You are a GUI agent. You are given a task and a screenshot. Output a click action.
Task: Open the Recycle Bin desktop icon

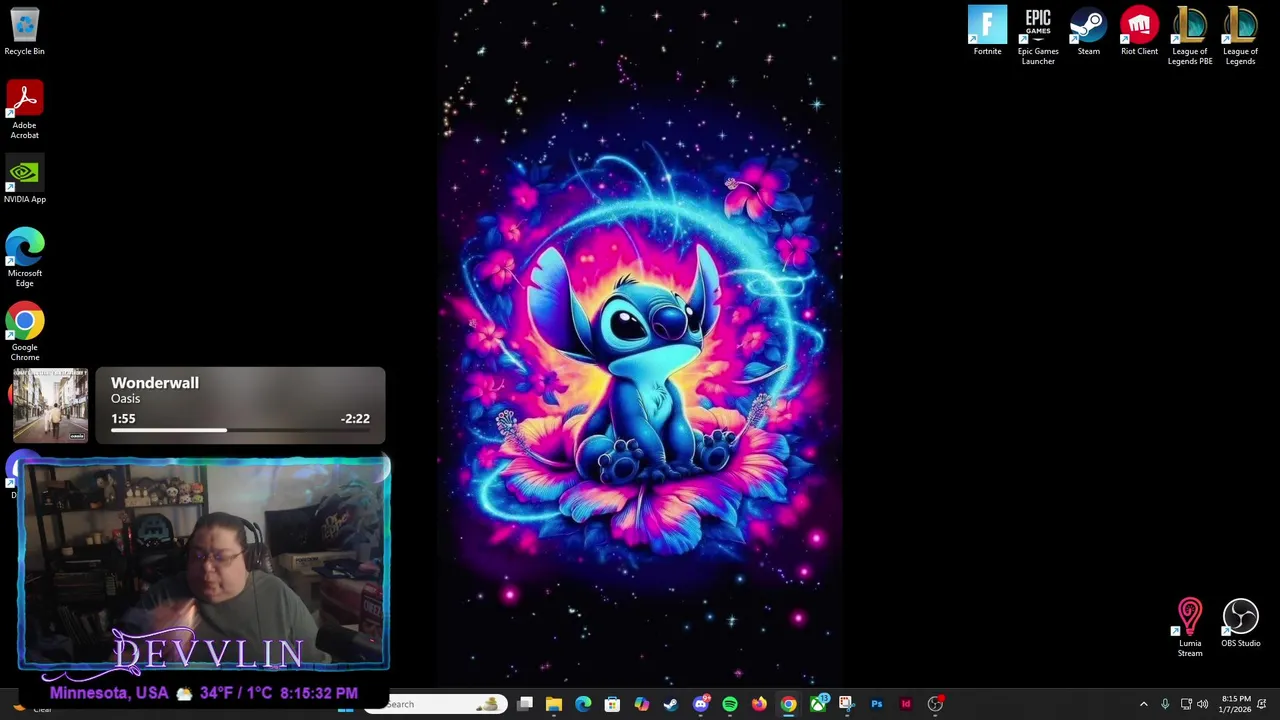[24, 31]
